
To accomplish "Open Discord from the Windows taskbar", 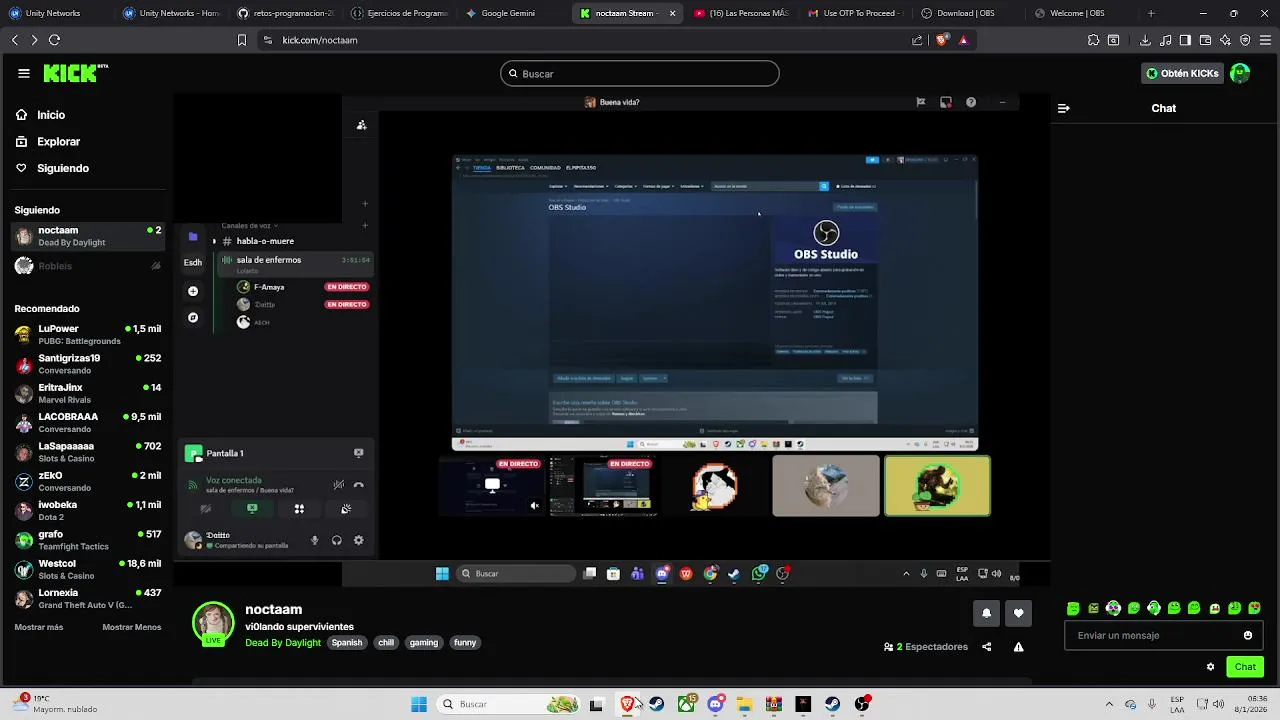I will 716,704.
